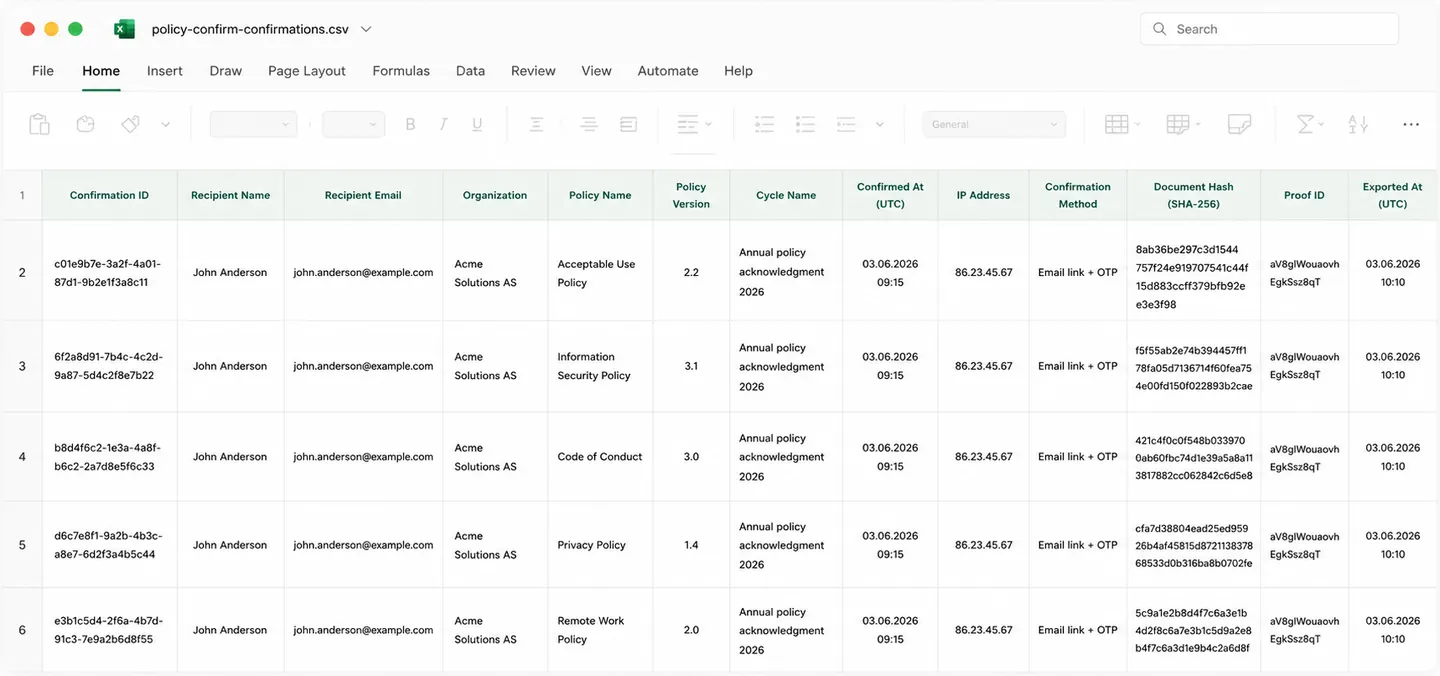
Task: Click the align left icon
Action: (x=536, y=124)
